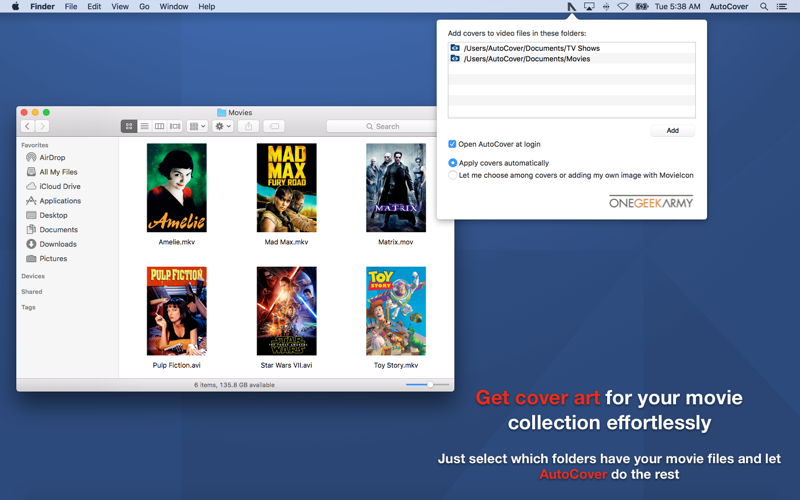Go back in Finder window
Image resolution: width=800 pixels, height=500 pixels.
pos(28,126)
